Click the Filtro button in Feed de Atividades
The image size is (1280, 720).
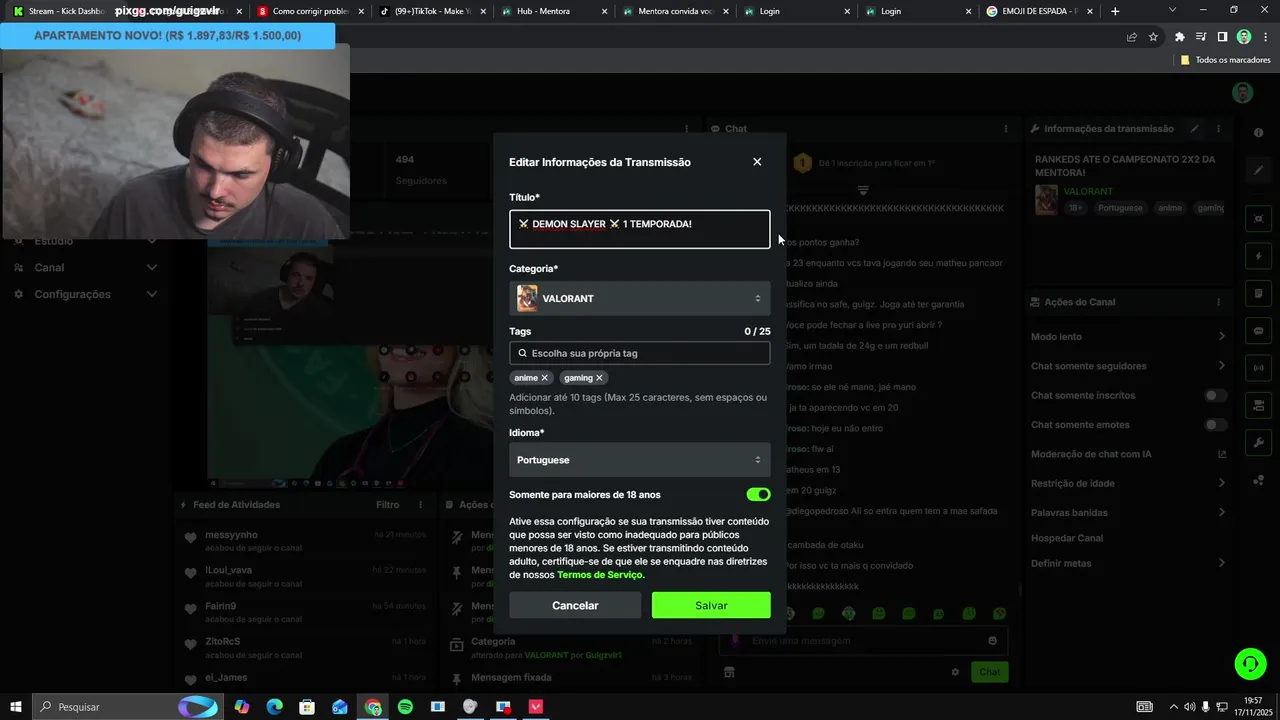click(x=387, y=505)
